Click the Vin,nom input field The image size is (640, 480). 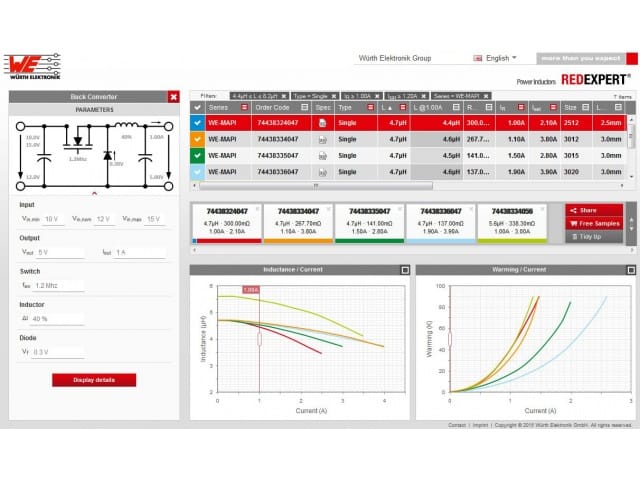(x=104, y=220)
